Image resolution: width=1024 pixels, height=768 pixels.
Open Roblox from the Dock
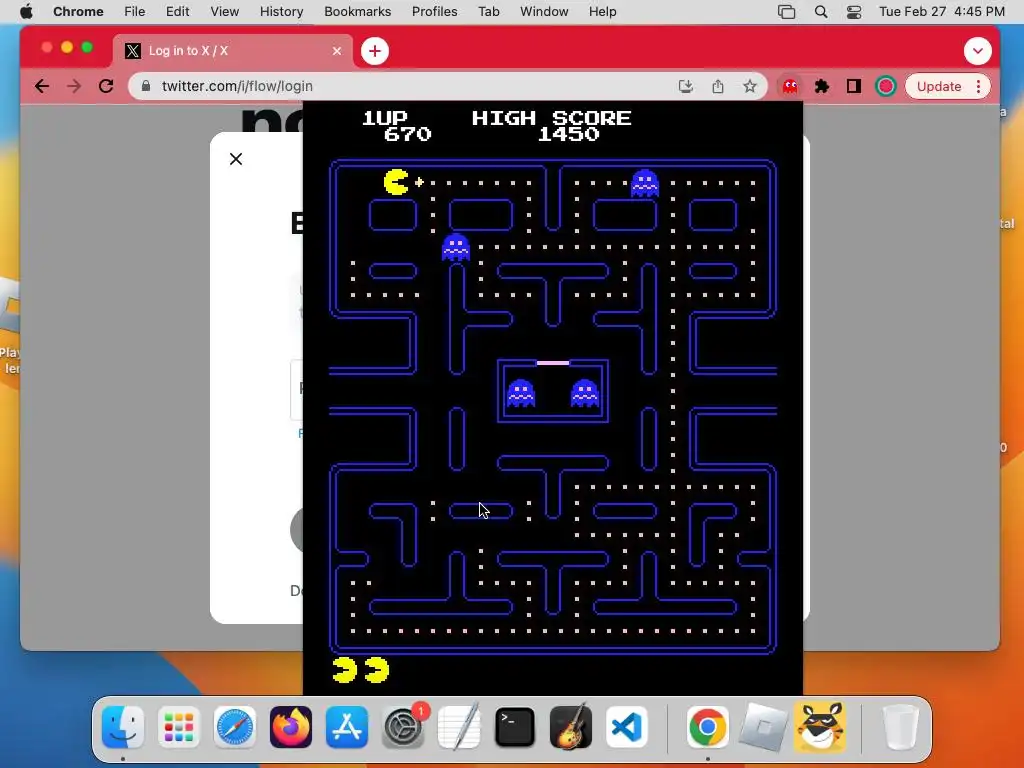[763, 727]
